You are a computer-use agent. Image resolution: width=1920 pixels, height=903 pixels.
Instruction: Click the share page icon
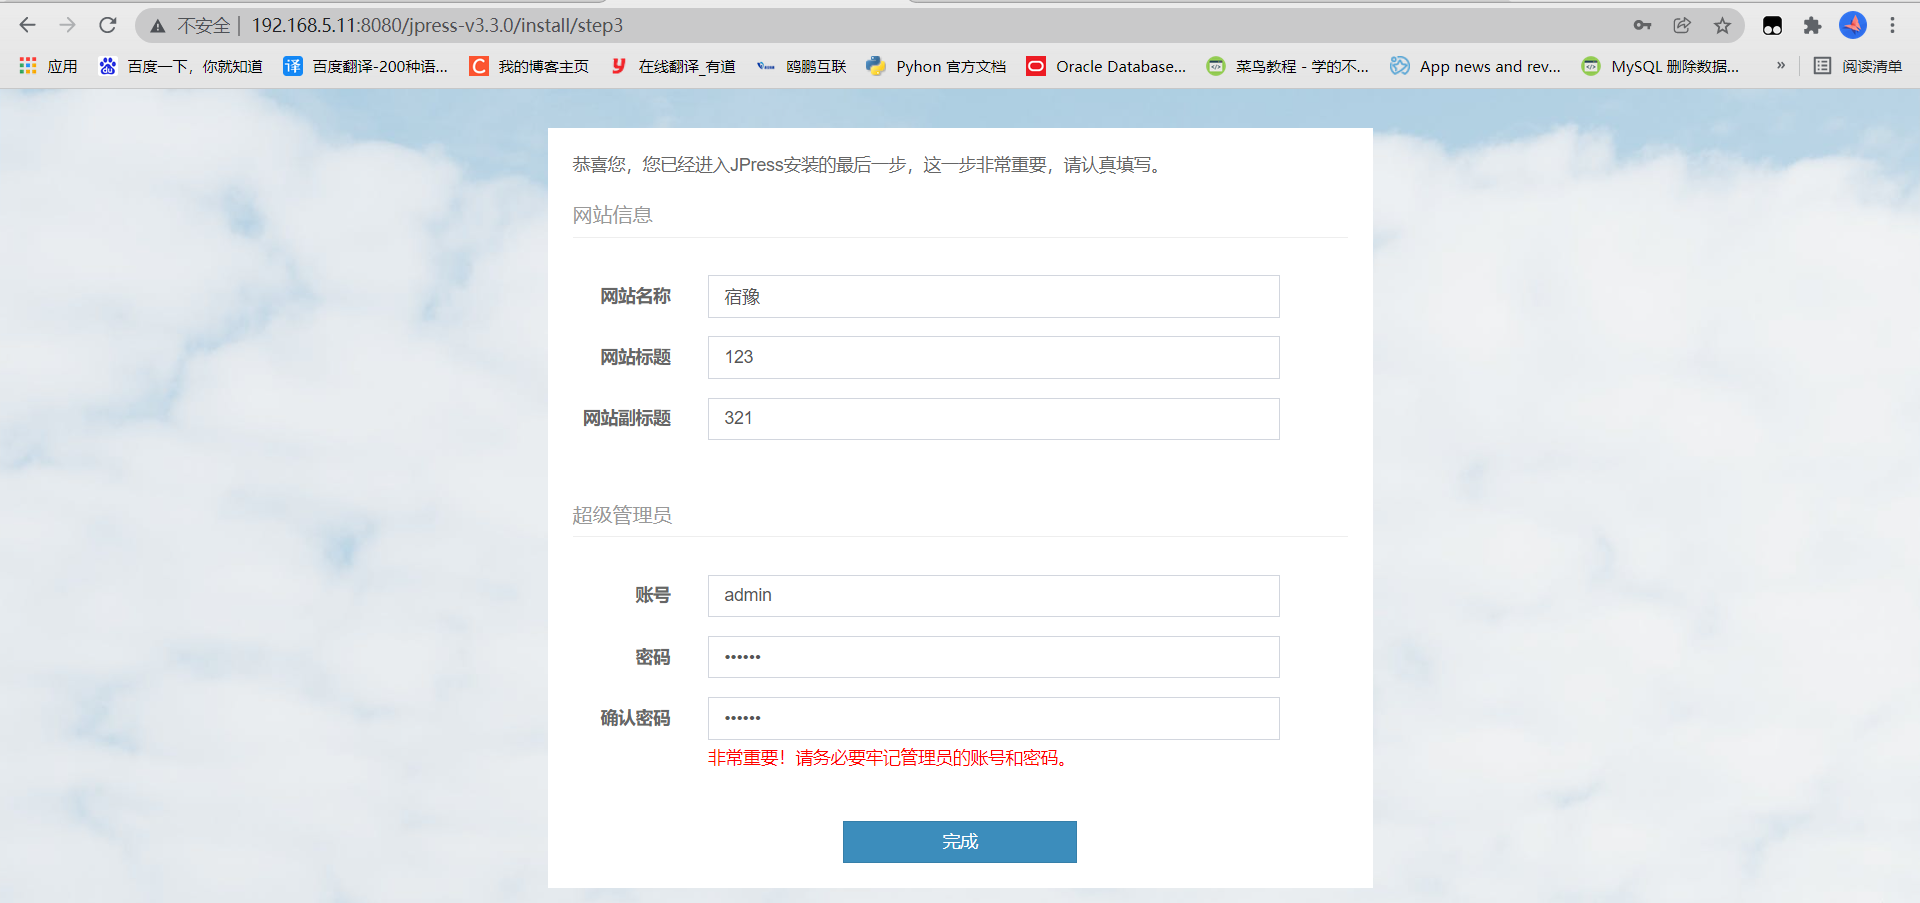(x=1682, y=25)
